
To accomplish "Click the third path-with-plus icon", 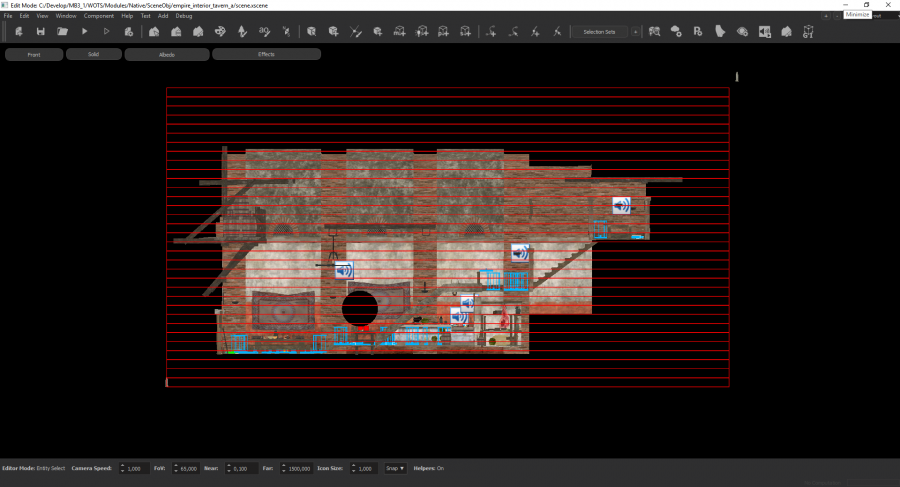I will [x=535, y=32].
